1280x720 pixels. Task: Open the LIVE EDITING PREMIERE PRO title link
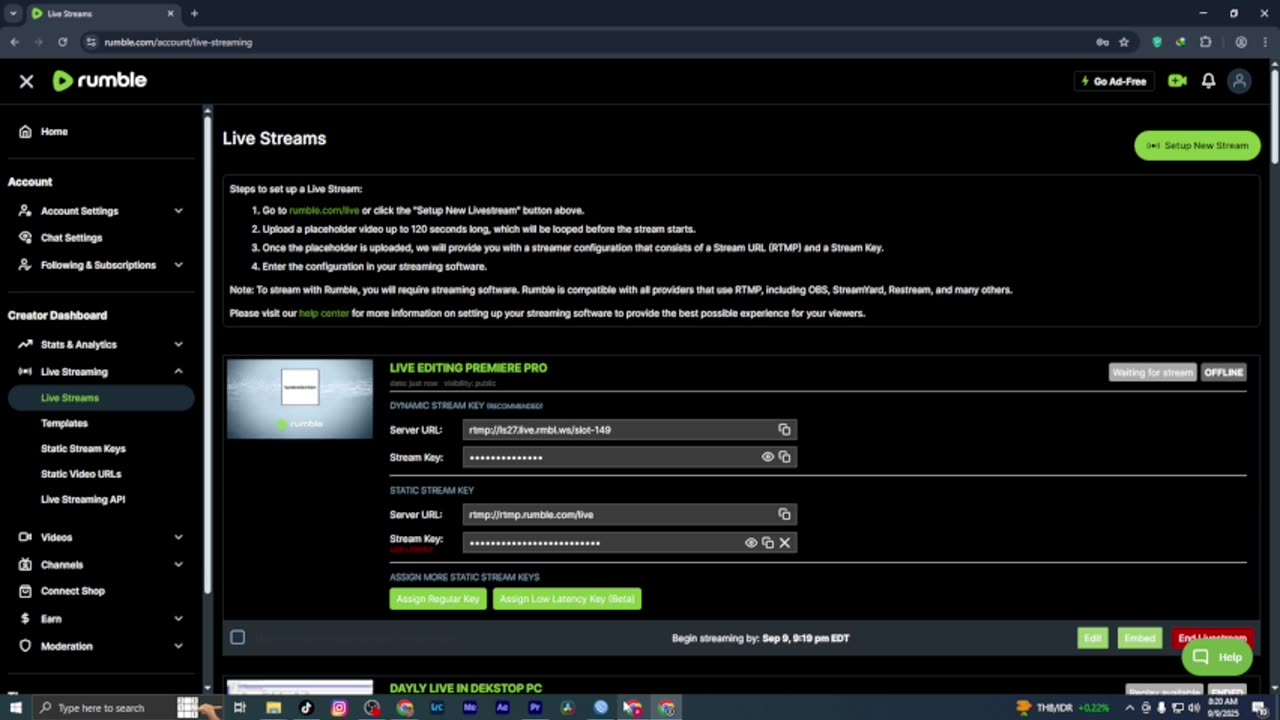point(468,368)
